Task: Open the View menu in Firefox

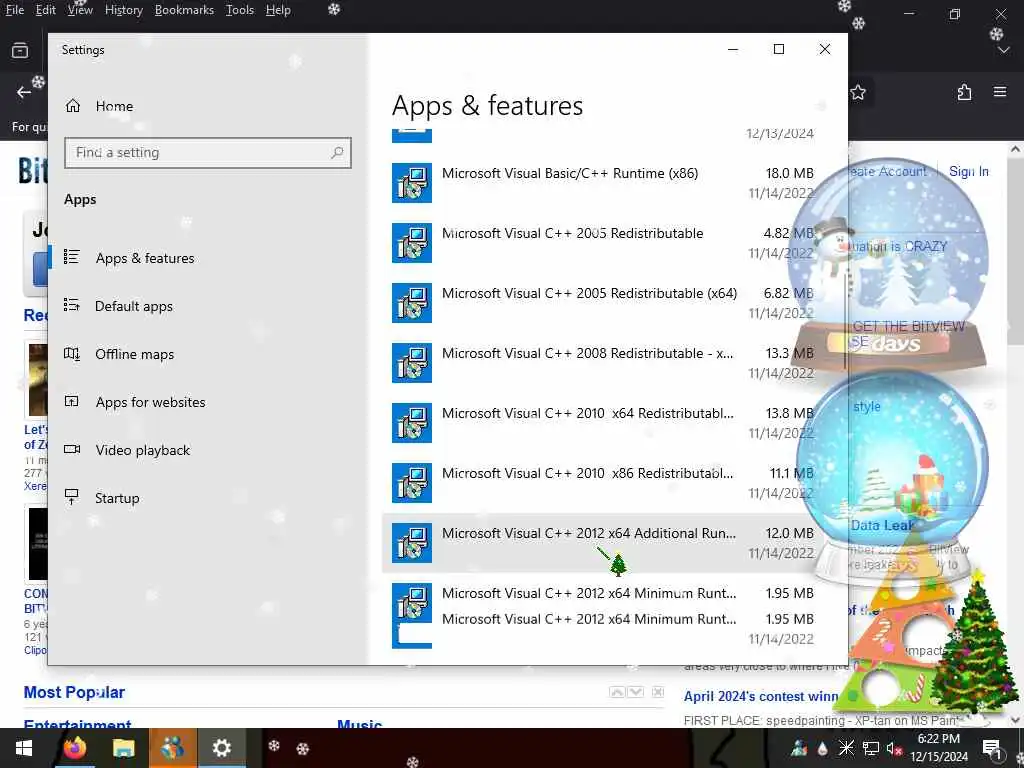Action: coord(80,10)
